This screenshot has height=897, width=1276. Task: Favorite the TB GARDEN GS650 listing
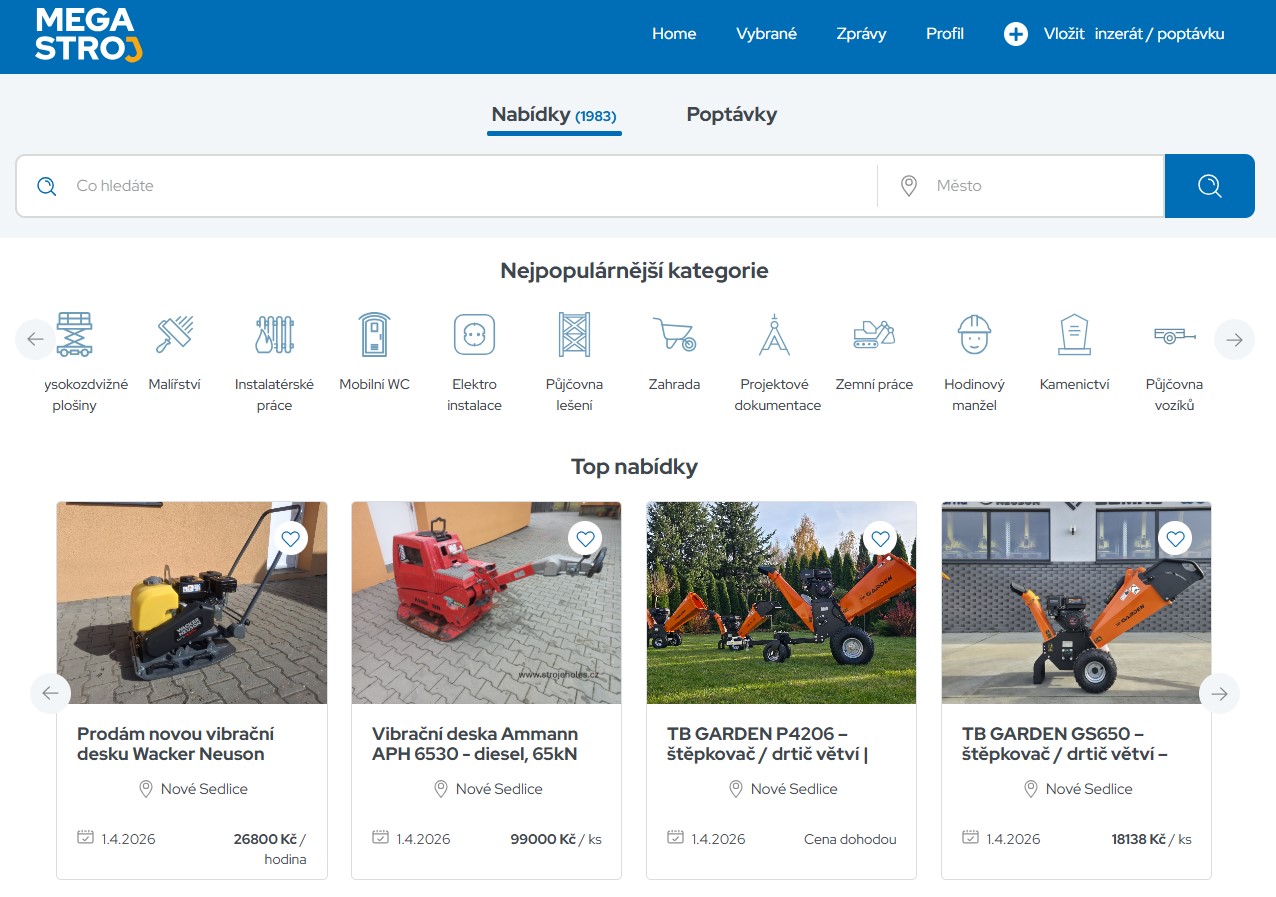click(1176, 539)
